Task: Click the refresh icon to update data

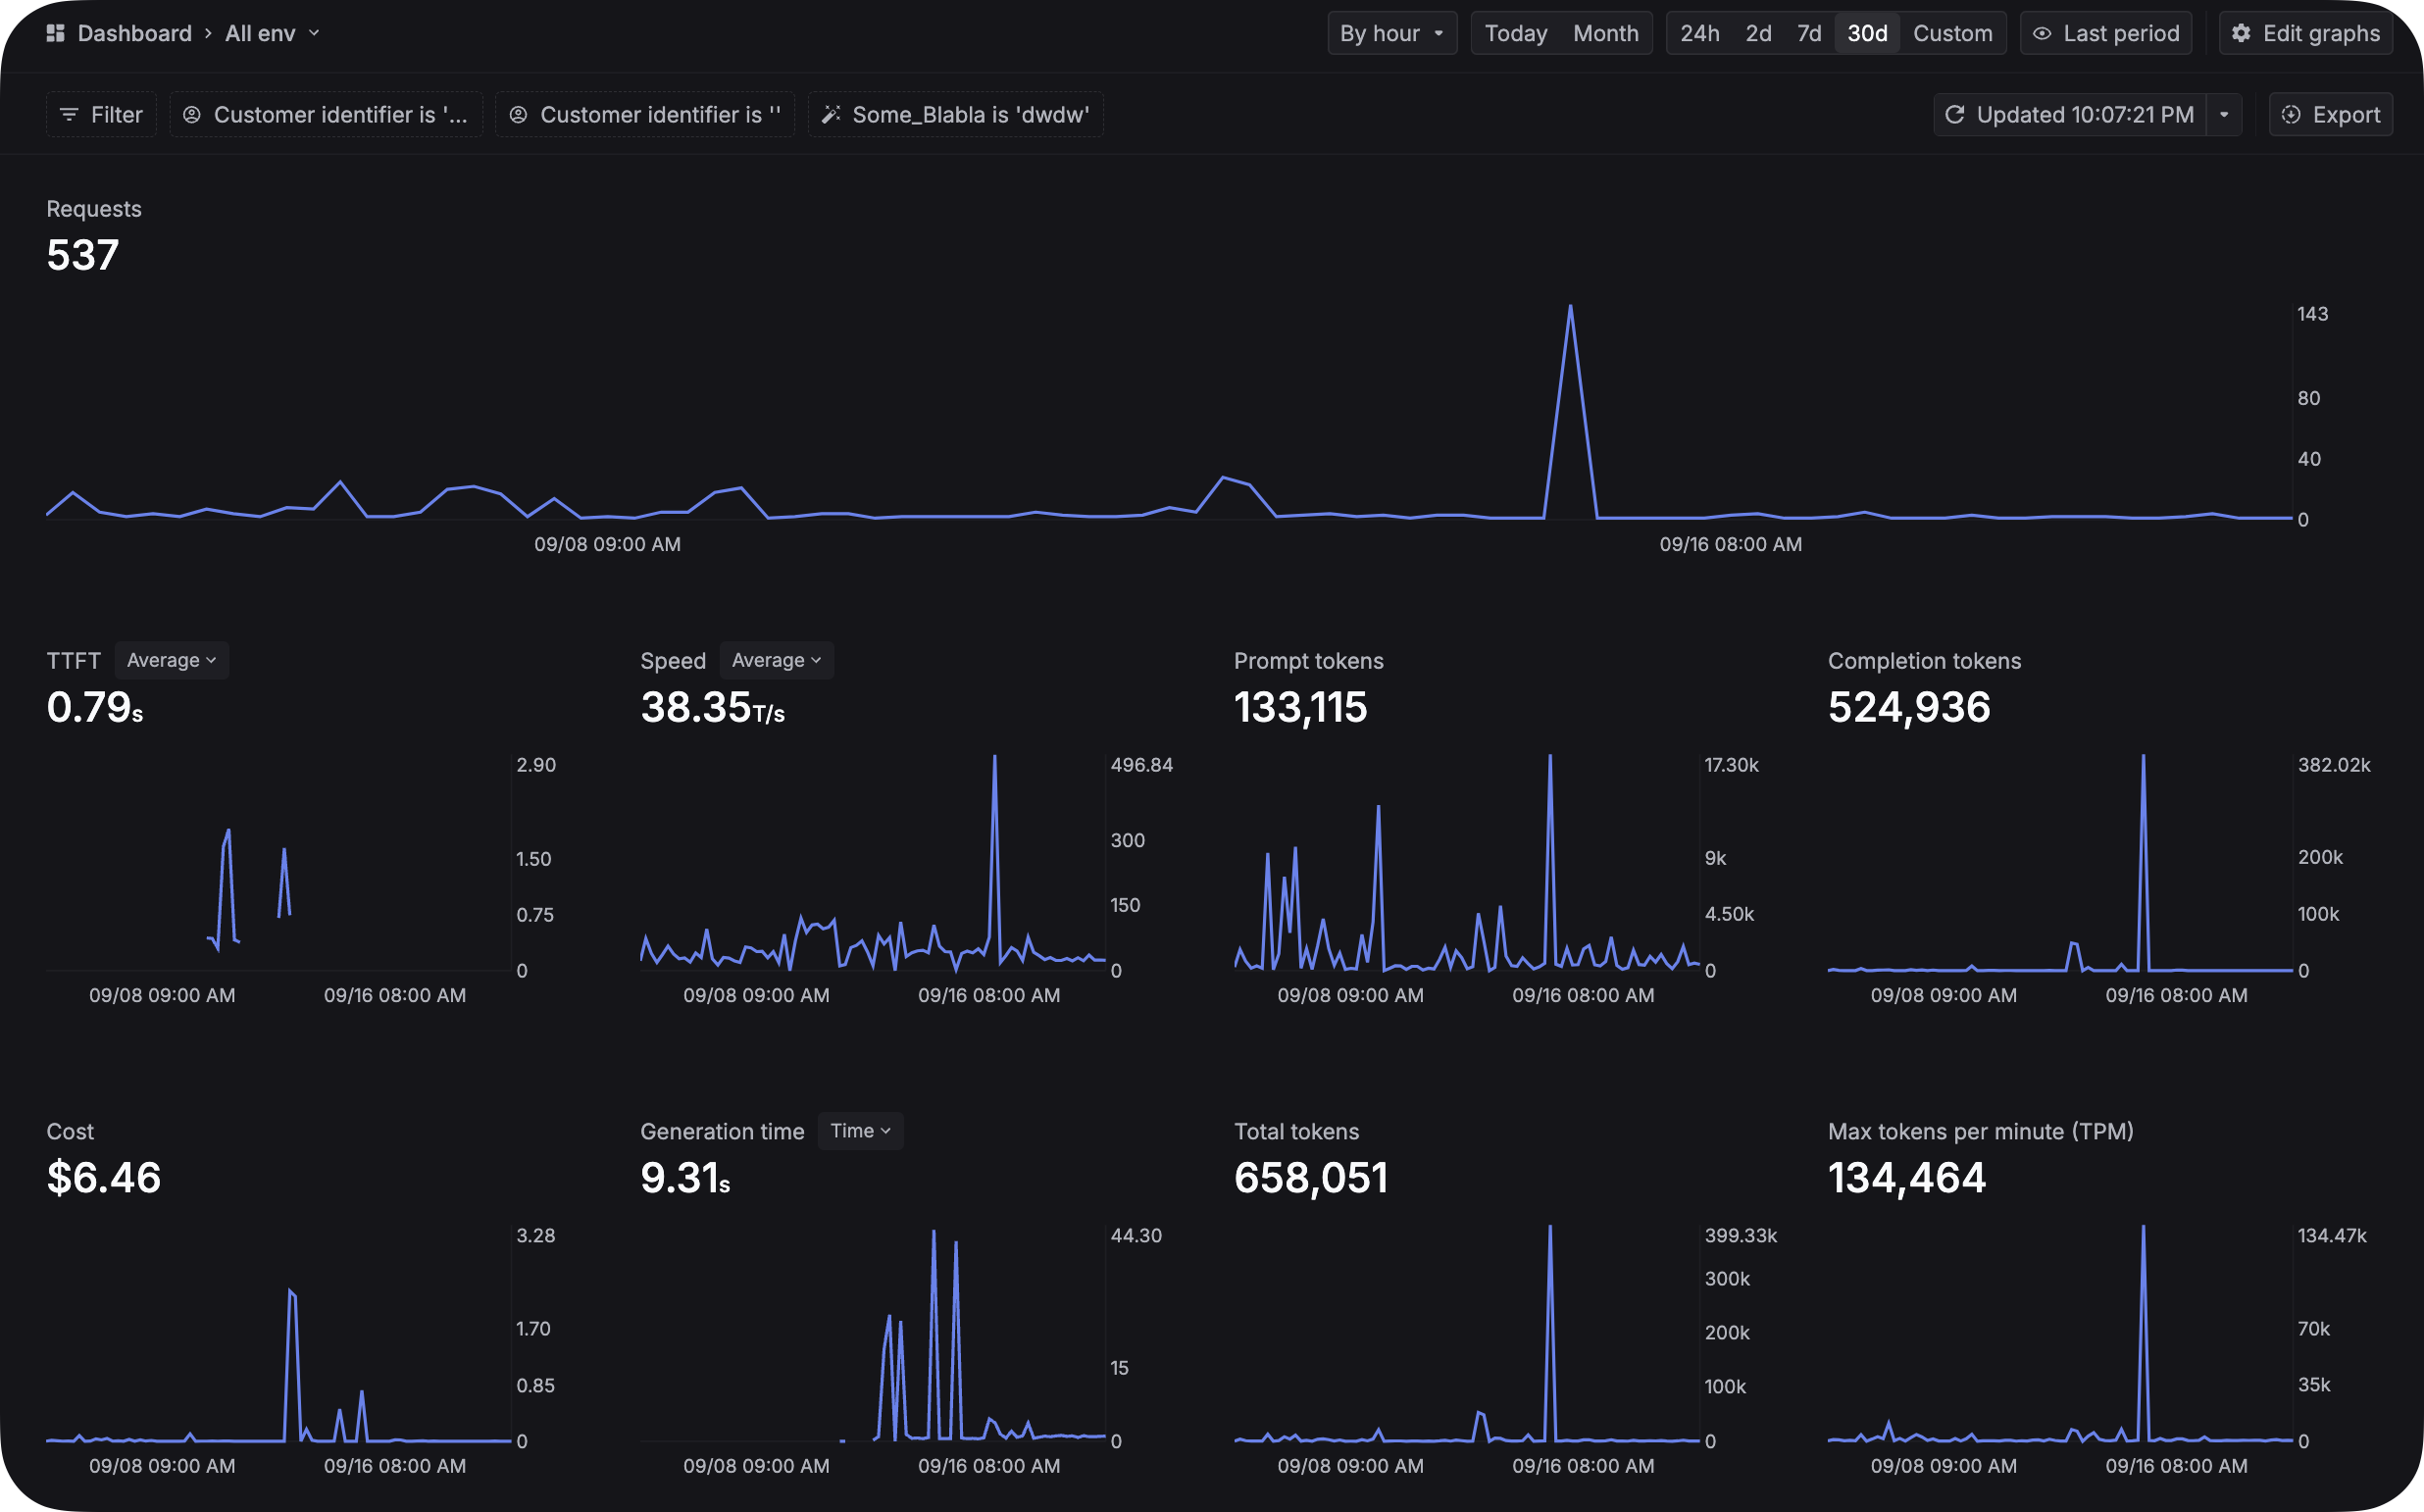Action: [1957, 114]
